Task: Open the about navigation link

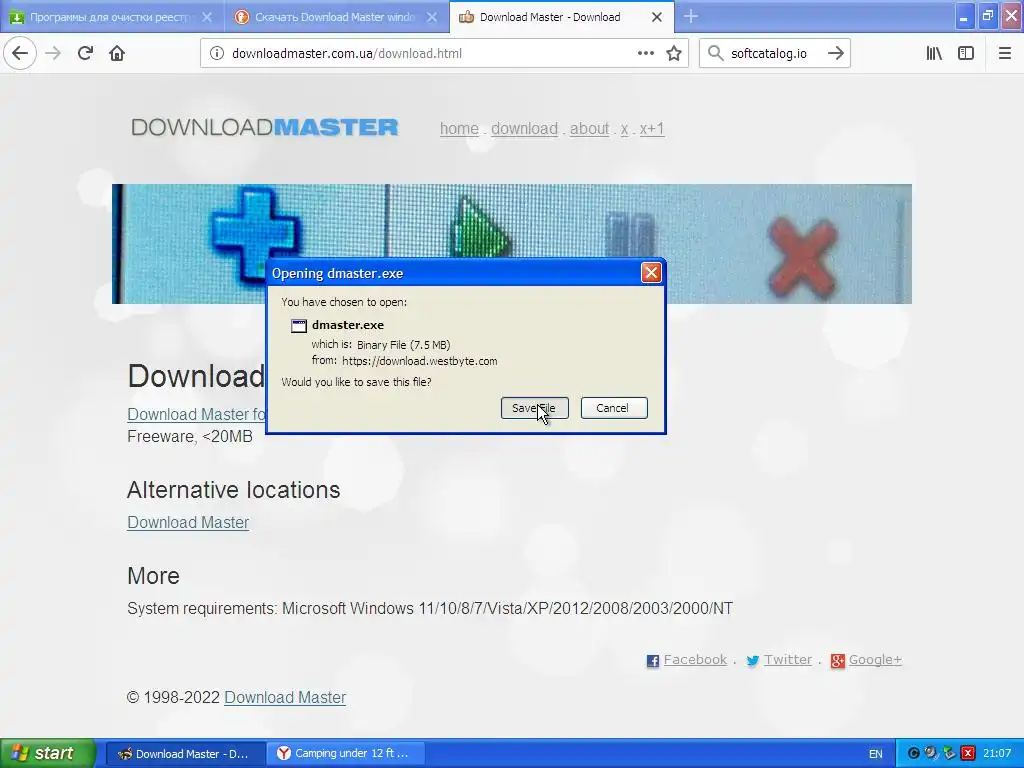Action: coord(589,129)
